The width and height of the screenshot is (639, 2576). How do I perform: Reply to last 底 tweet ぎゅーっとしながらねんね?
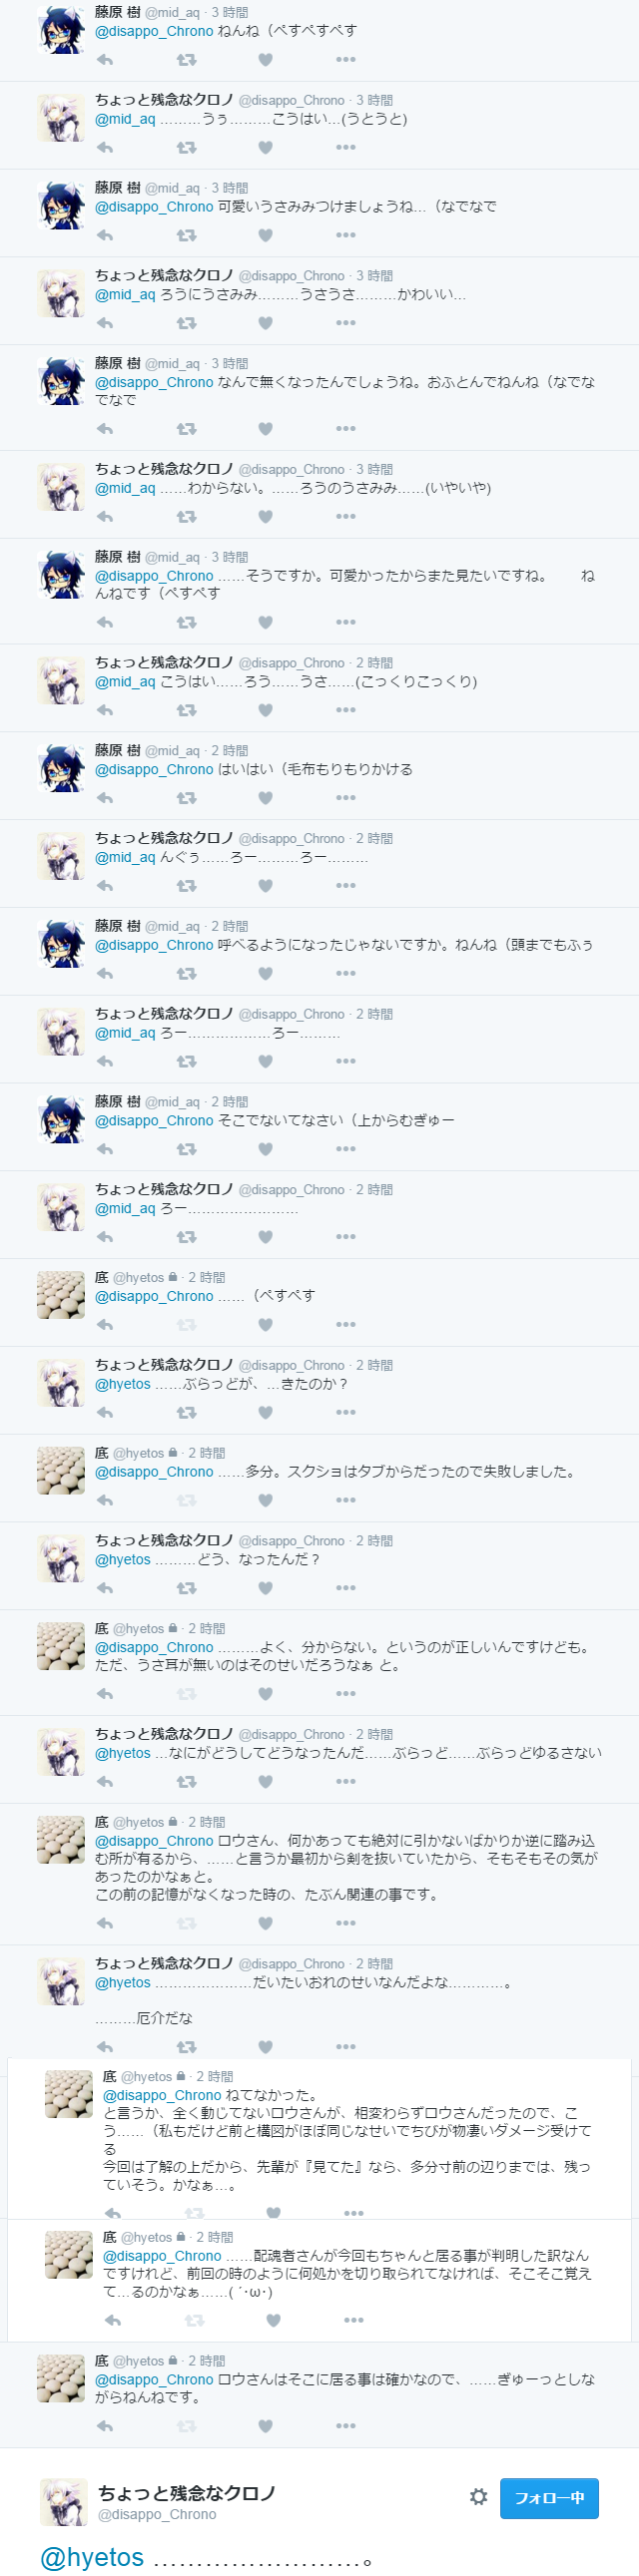tap(105, 2426)
